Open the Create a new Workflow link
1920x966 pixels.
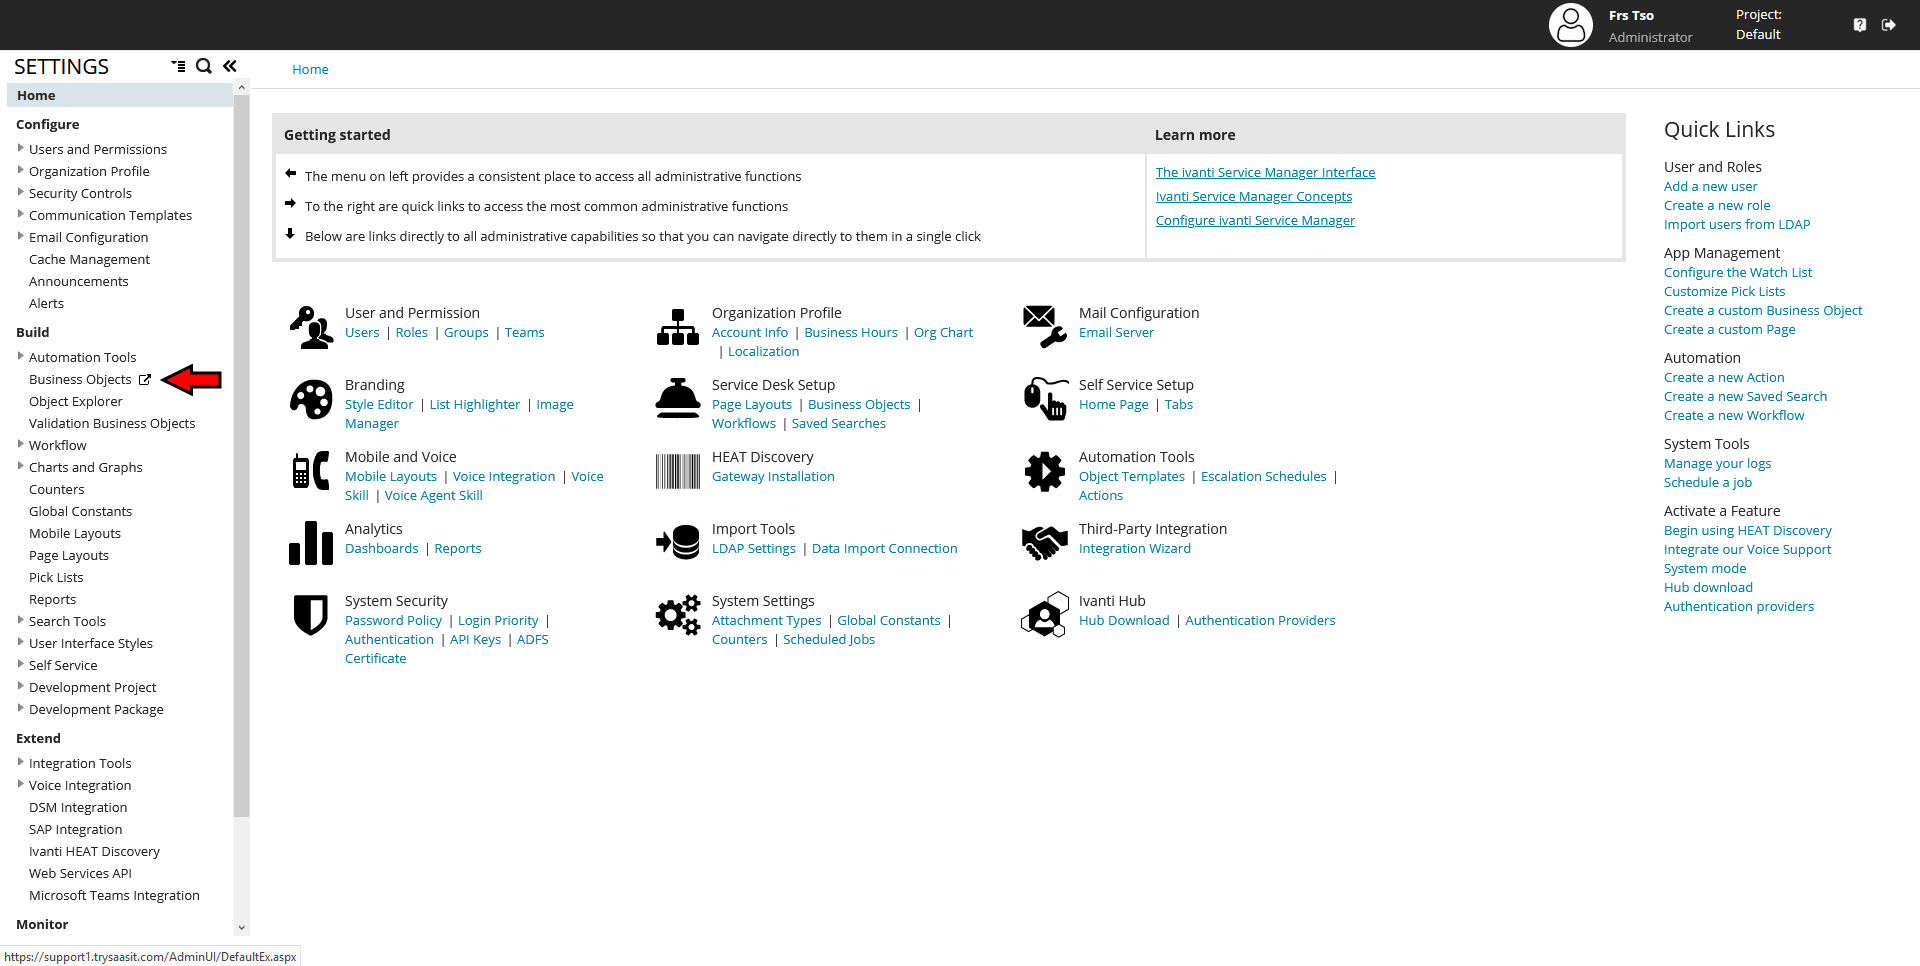[1733, 415]
